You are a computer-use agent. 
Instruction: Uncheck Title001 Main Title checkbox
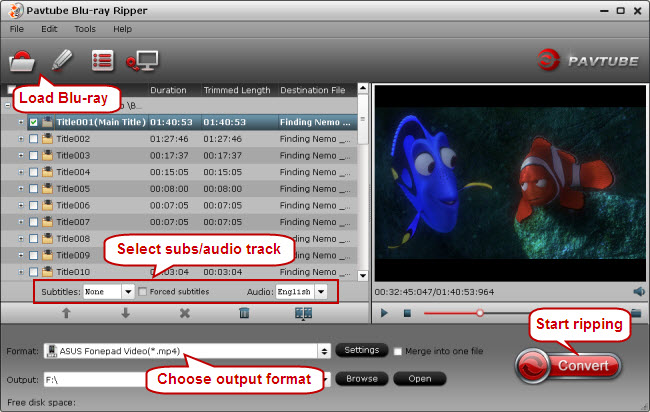34,122
